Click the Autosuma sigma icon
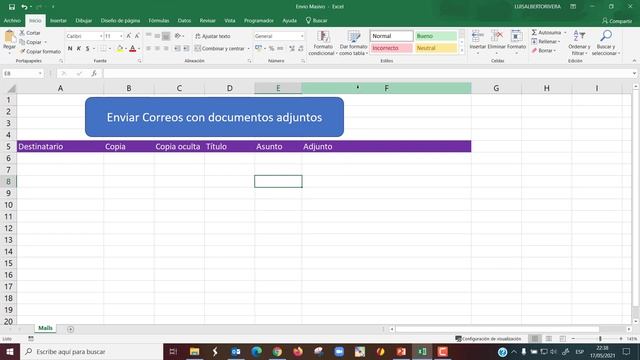The width and height of the screenshot is (640, 360). (x=534, y=32)
